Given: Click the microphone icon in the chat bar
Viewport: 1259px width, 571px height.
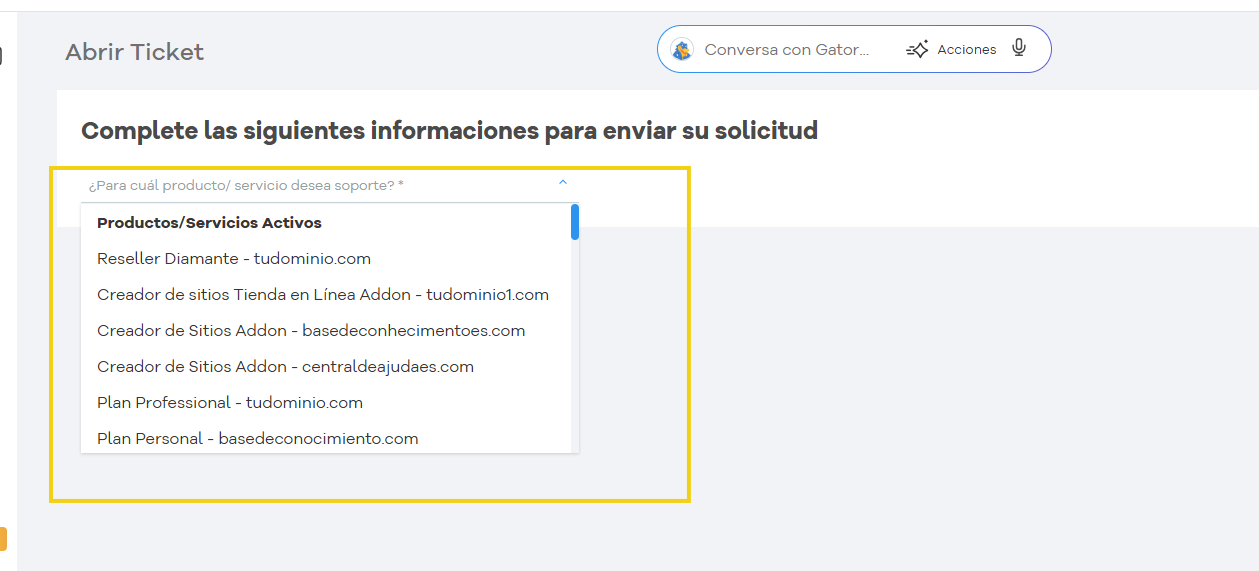Looking at the screenshot, I should pos(1019,48).
